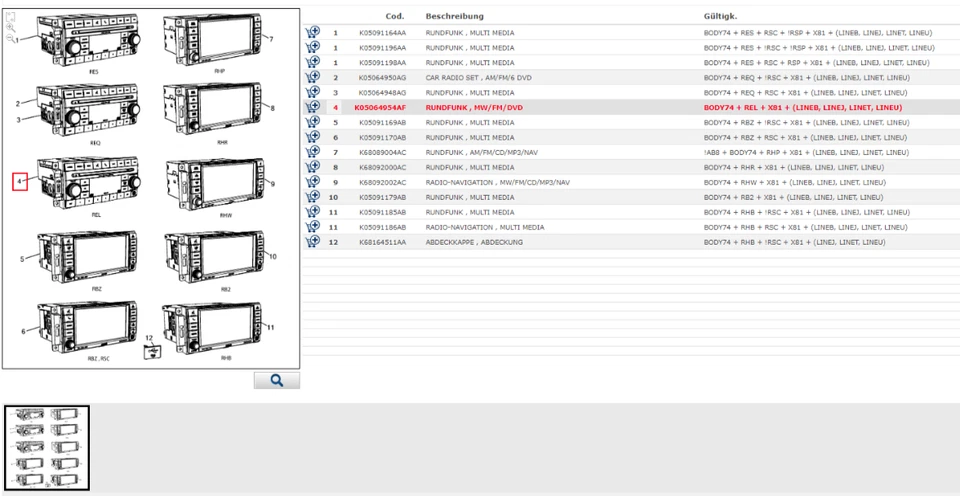Click callout number 7 in the diagram
This screenshot has height=496, width=960.
[272, 39]
